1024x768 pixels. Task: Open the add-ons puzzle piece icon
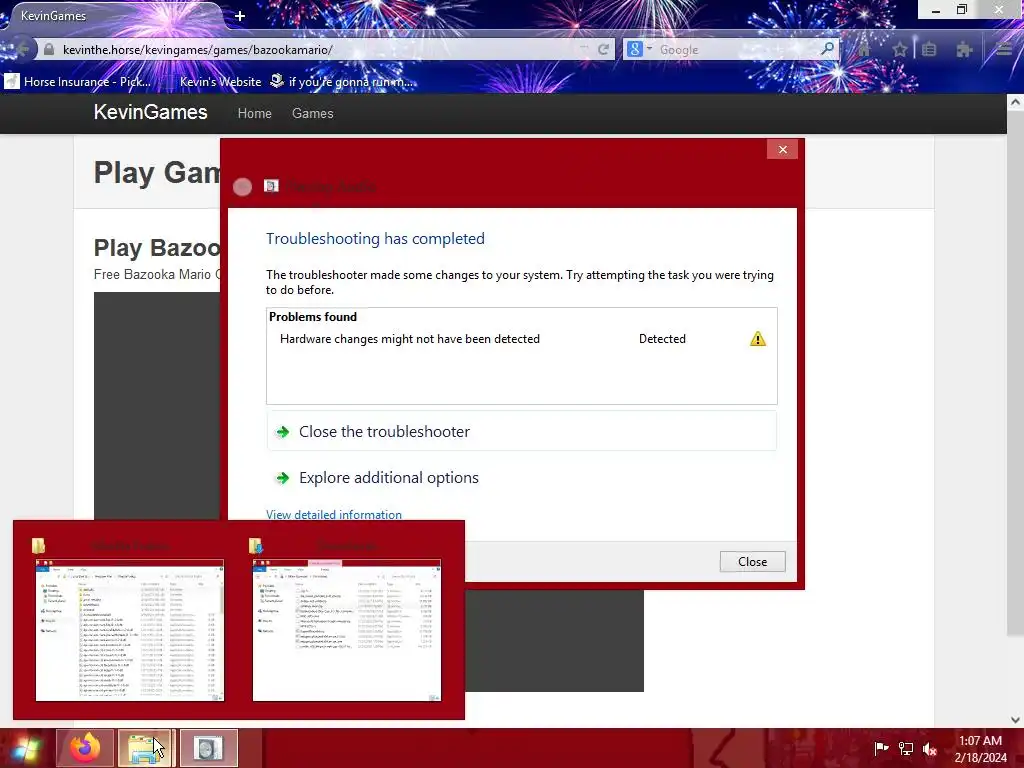[964, 50]
